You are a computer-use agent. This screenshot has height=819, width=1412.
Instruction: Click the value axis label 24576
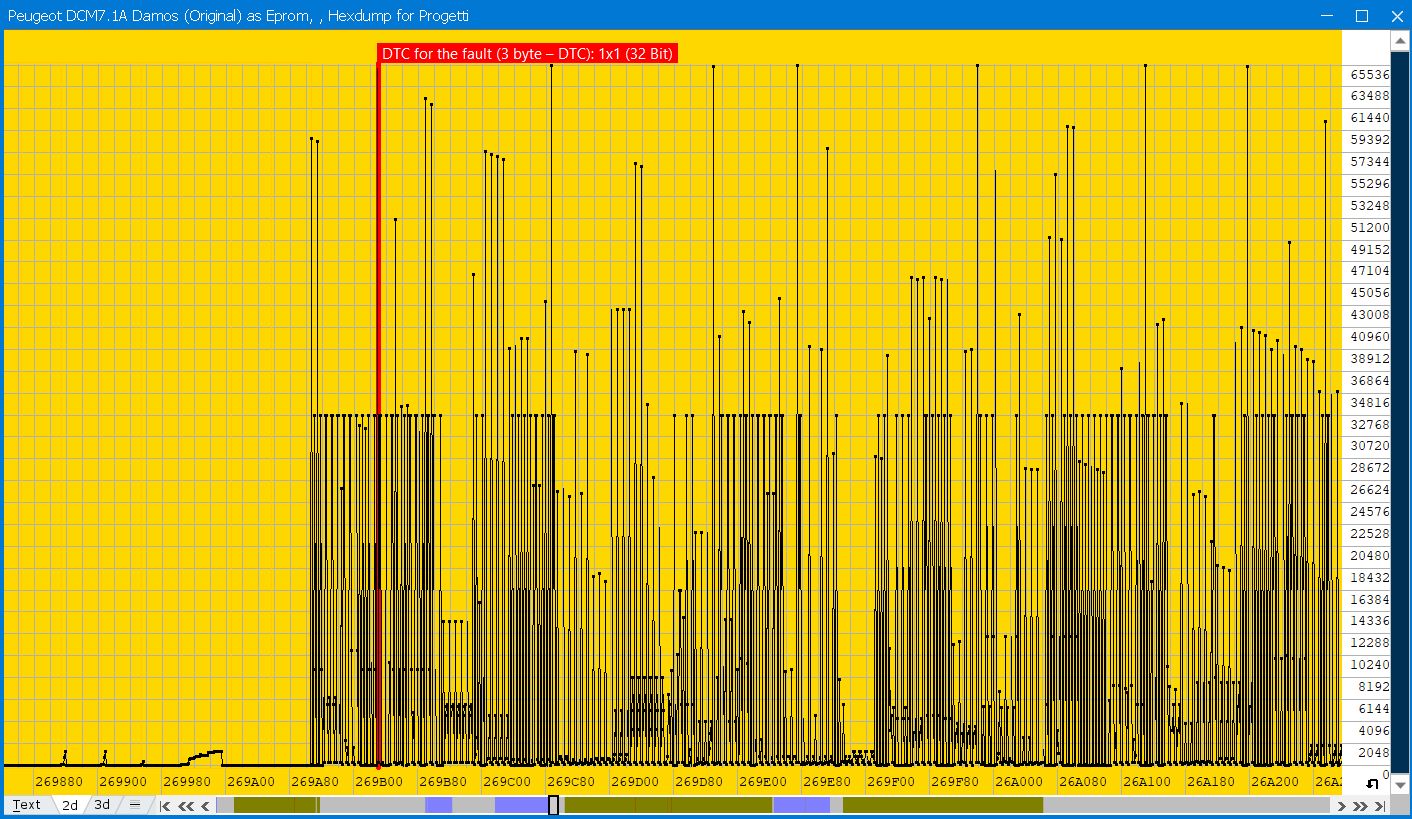pyautogui.click(x=1369, y=512)
